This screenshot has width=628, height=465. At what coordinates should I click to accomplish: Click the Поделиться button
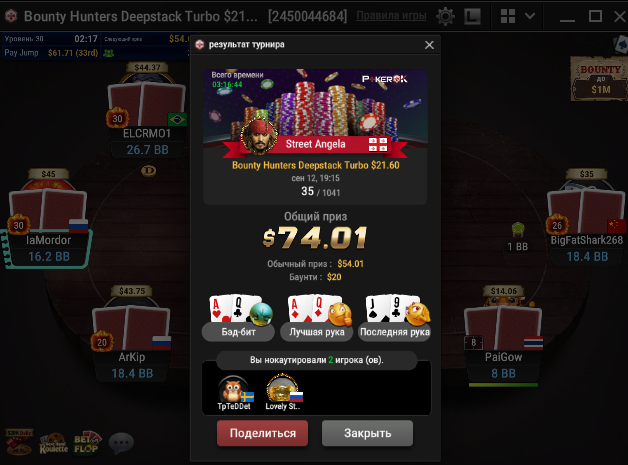pyautogui.click(x=262, y=433)
